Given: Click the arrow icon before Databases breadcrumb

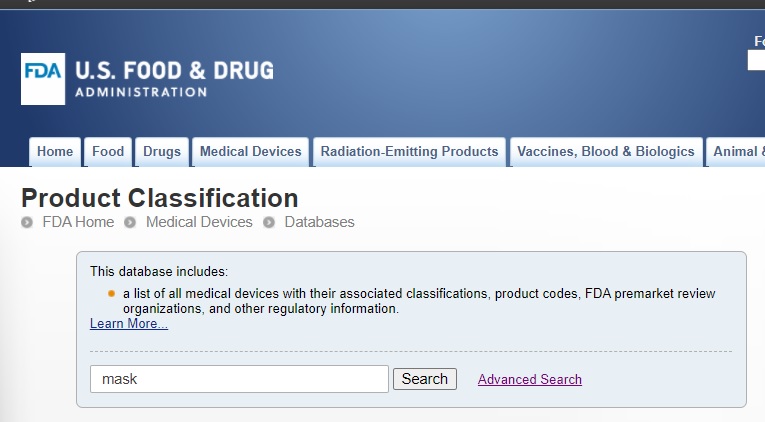Looking at the screenshot, I should click(269, 222).
